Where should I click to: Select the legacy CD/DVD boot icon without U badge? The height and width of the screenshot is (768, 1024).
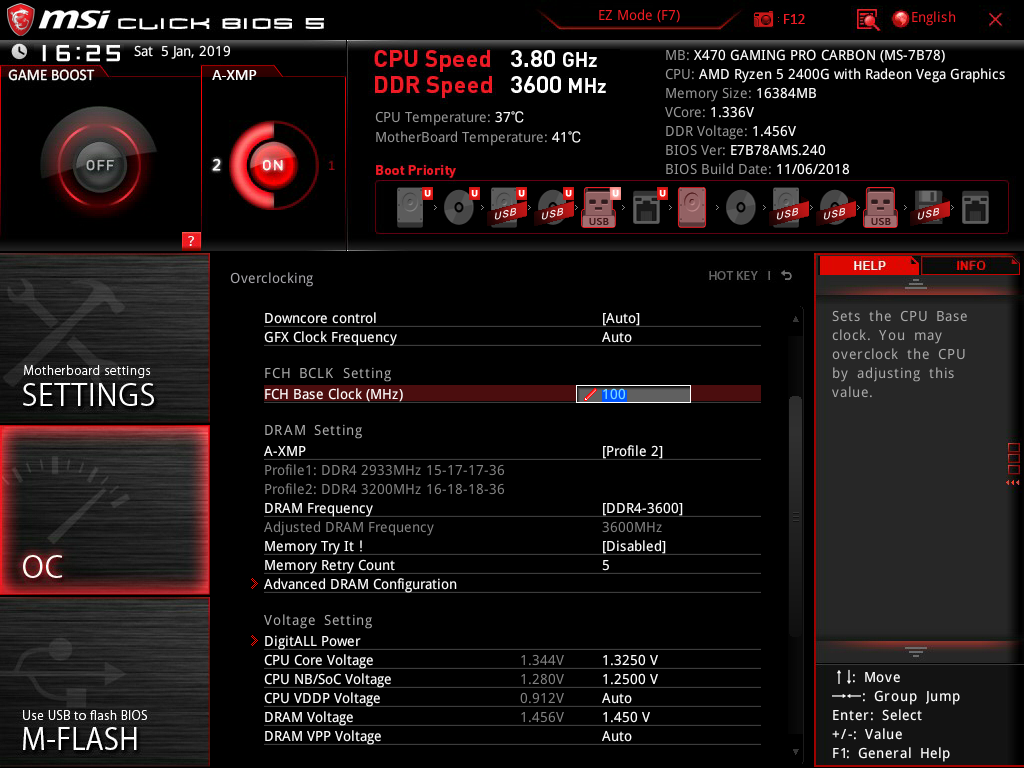point(741,208)
